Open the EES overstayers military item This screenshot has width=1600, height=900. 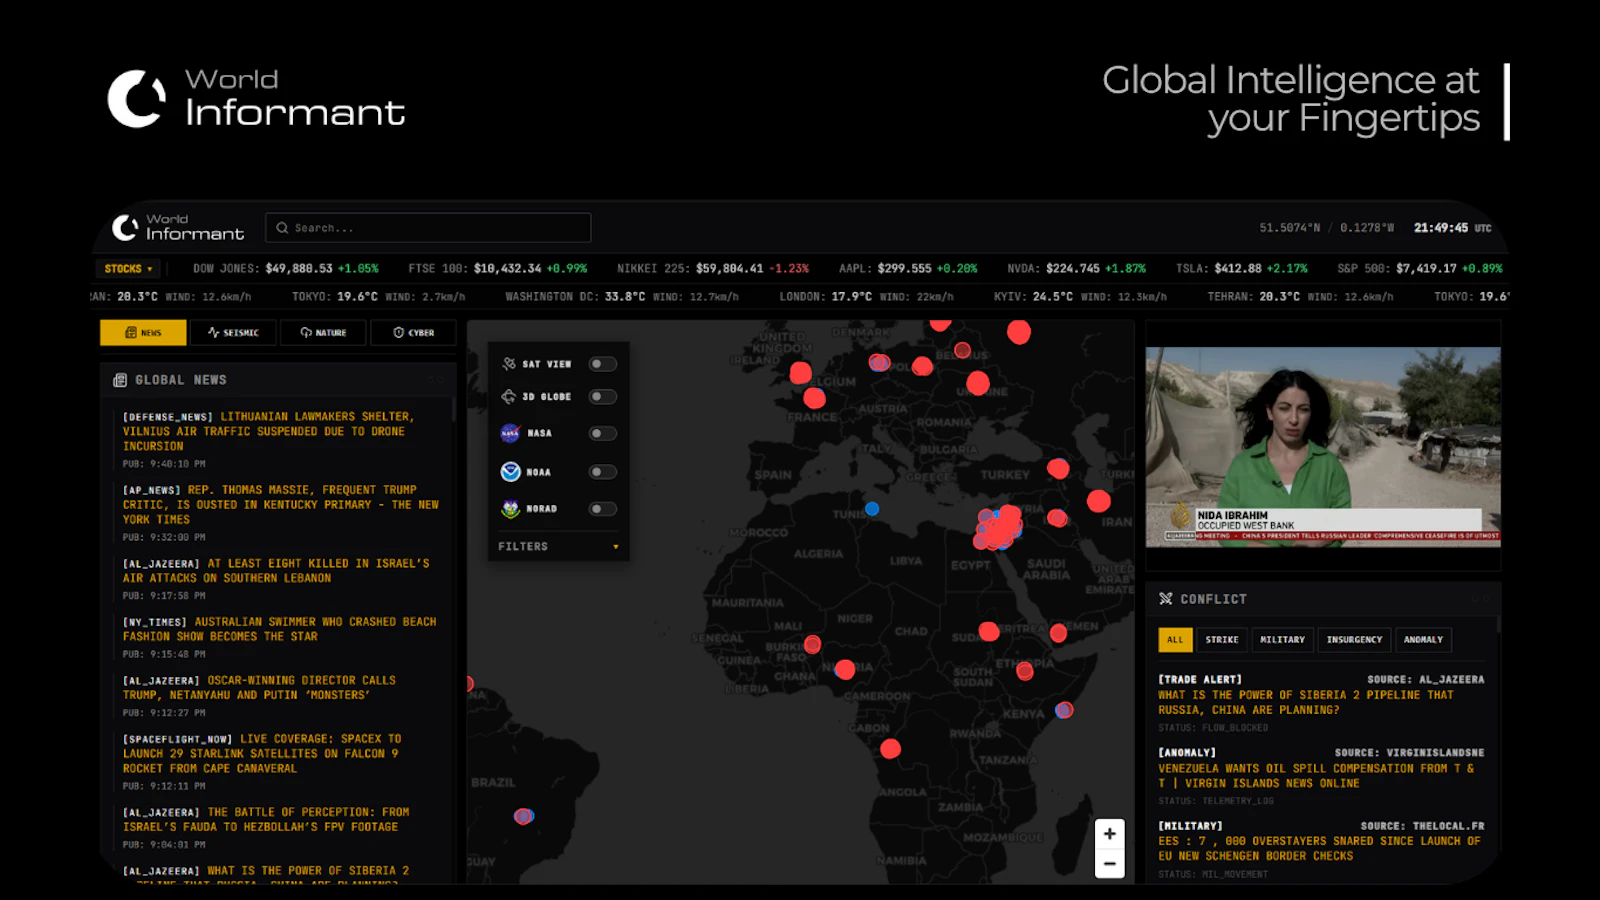(x=1321, y=849)
